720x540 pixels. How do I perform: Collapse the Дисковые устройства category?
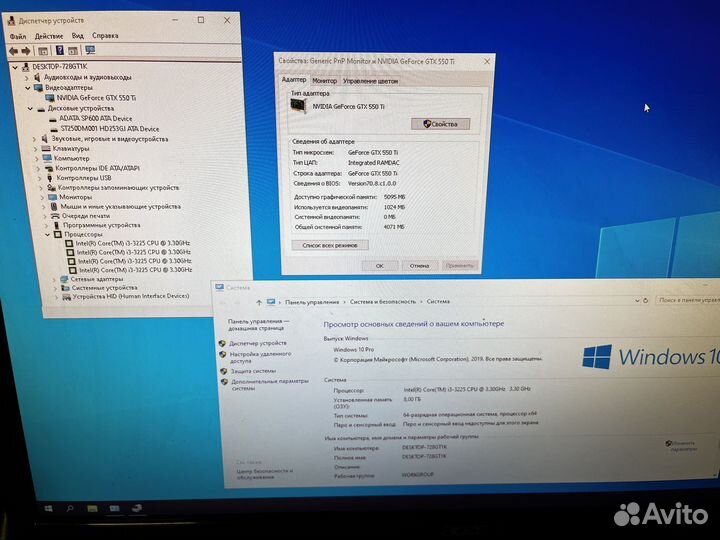30,109
